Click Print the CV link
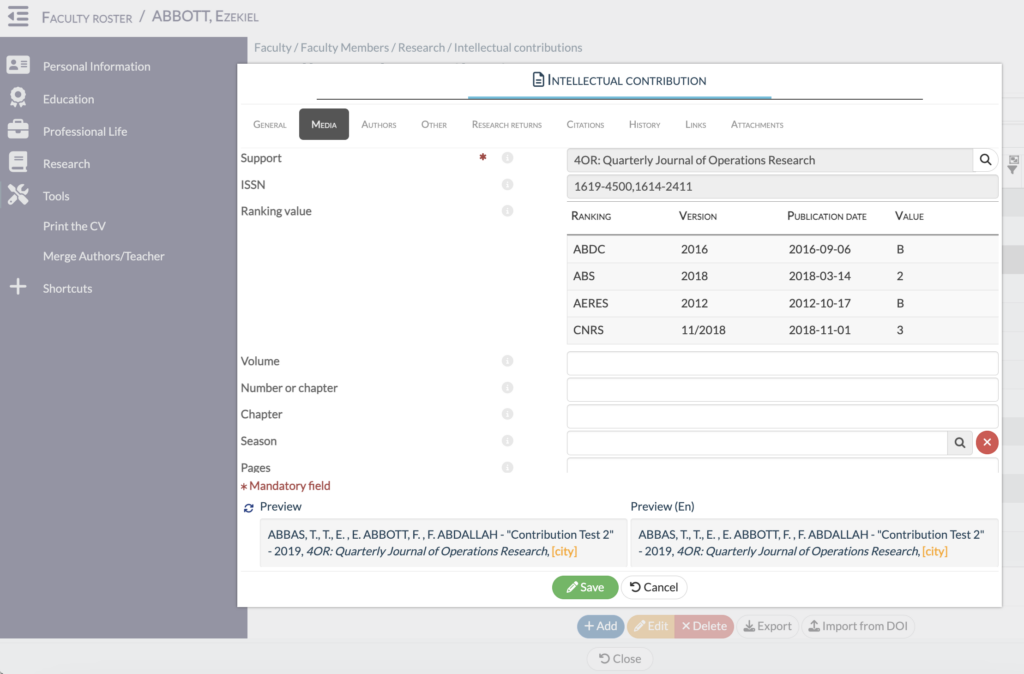The height and width of the screenshot is (674, 1024). [x=74, y=226]
